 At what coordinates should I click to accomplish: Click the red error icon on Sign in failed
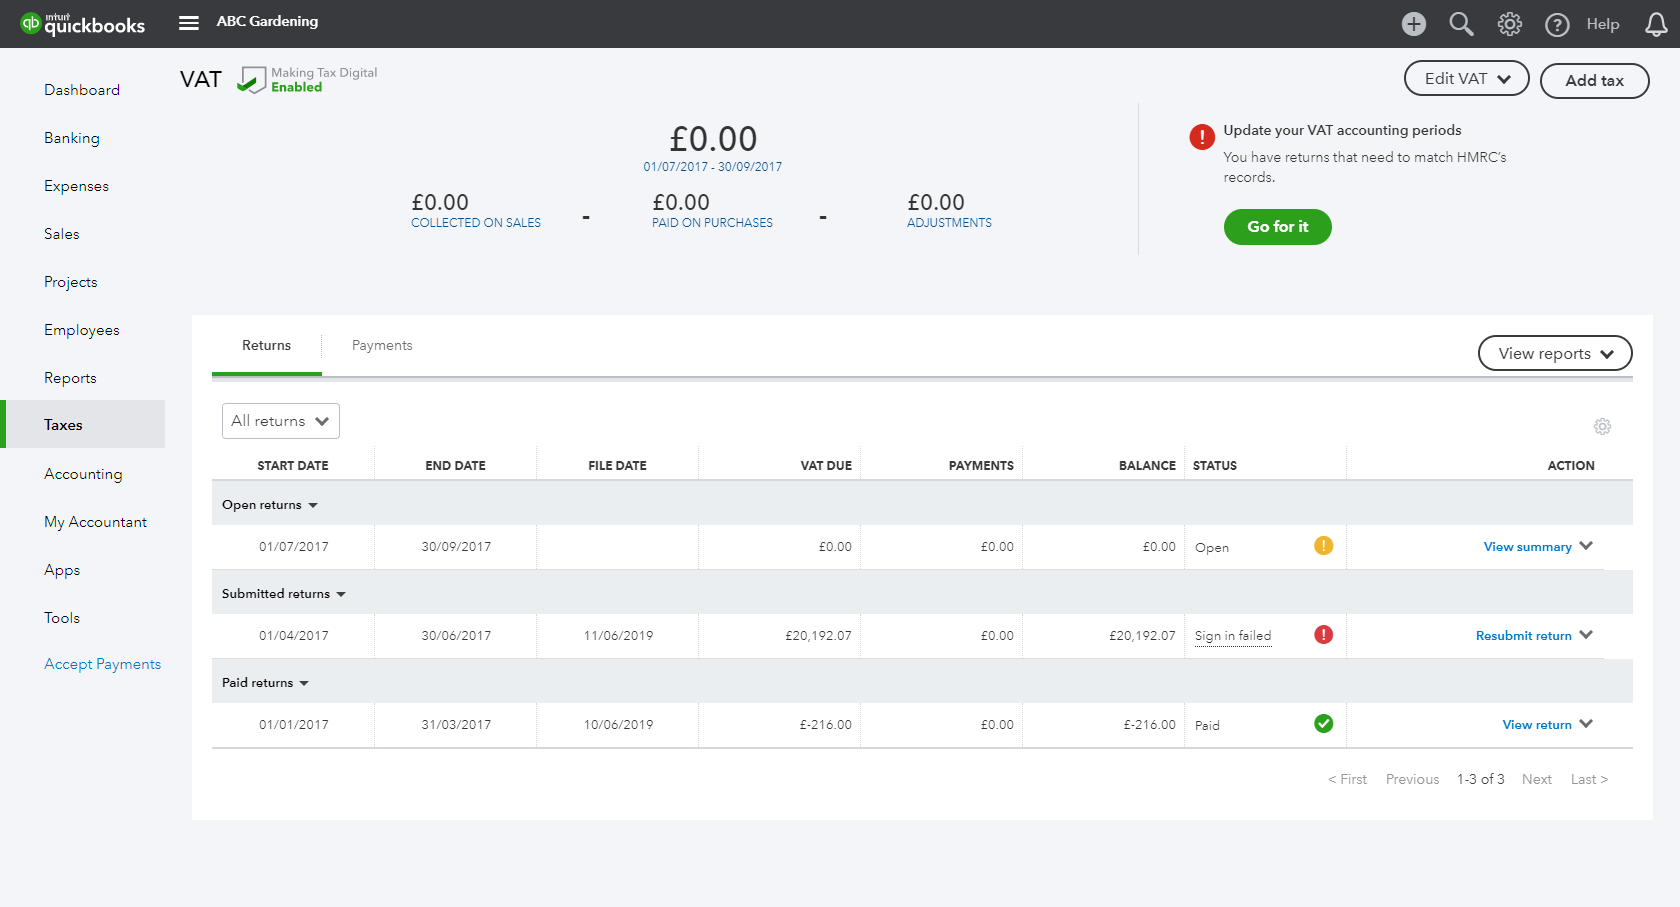(x=1323, y=634)
